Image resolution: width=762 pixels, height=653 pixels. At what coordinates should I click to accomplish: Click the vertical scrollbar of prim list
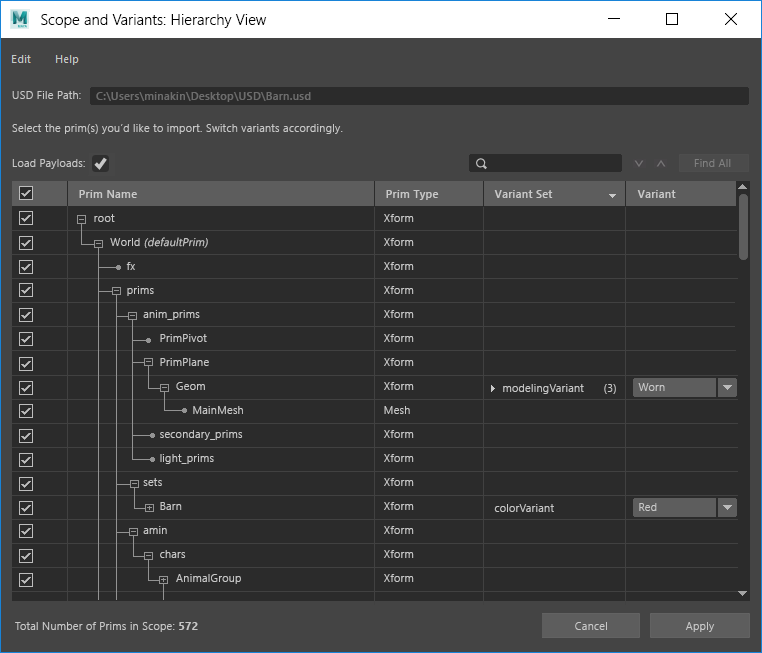pos(742,228)
